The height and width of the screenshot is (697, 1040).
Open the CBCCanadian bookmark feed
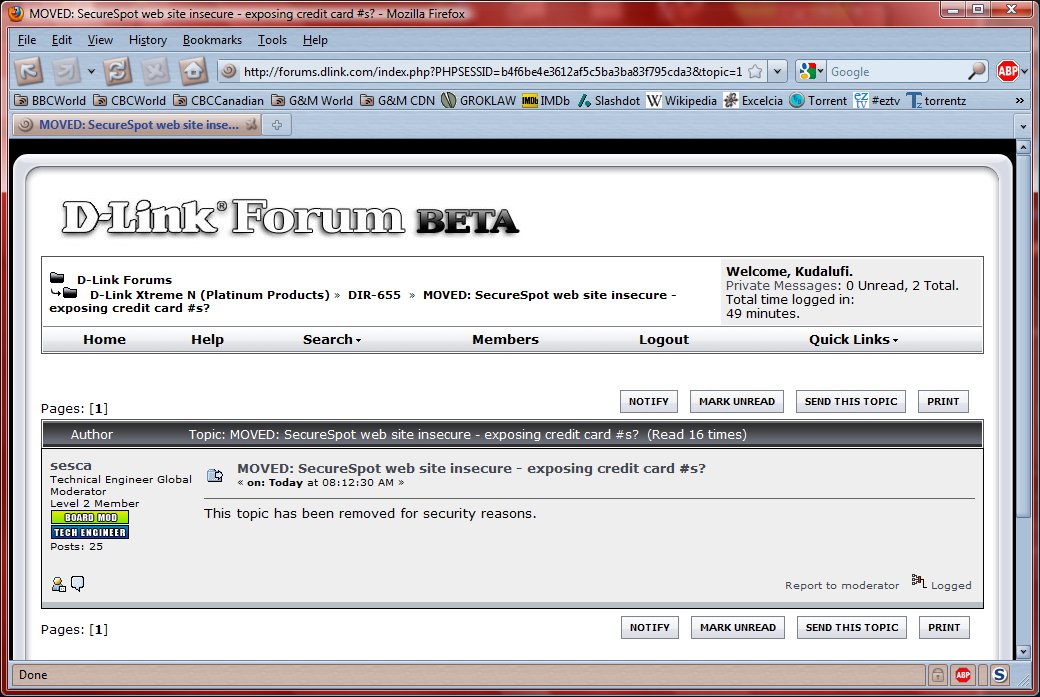point(218,101)
